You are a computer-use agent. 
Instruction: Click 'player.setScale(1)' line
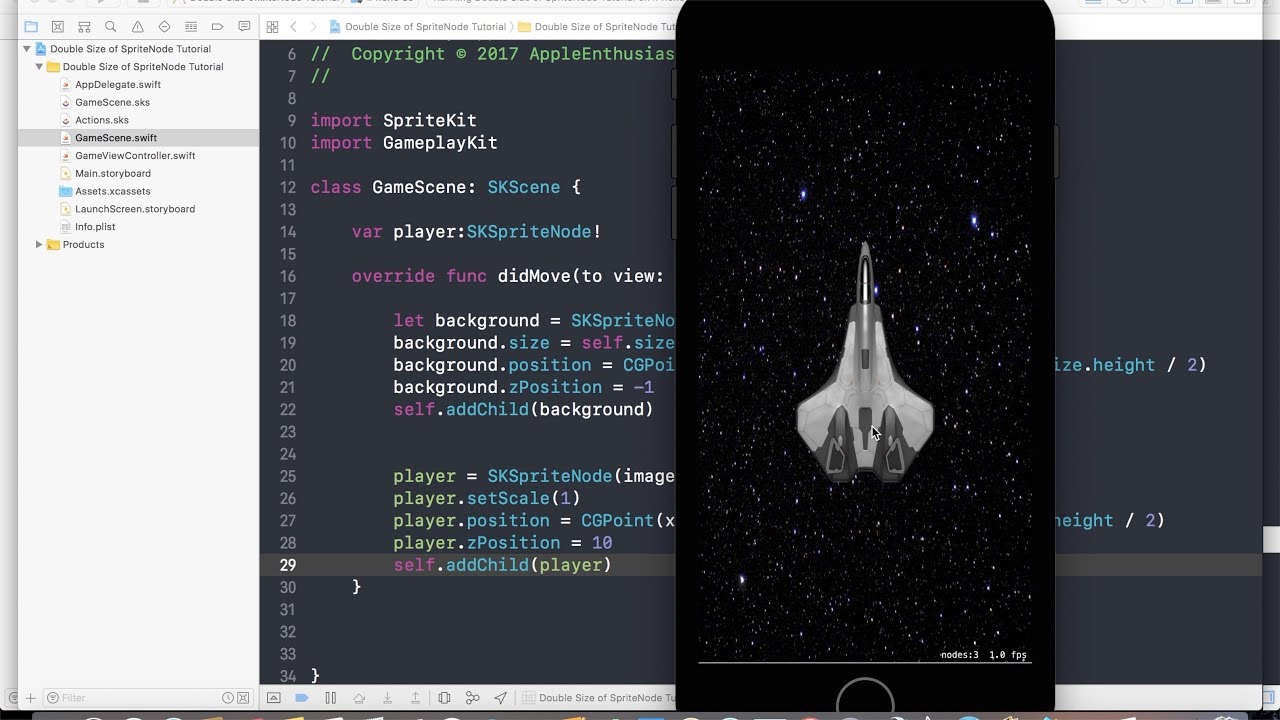(x=486, y=498)
